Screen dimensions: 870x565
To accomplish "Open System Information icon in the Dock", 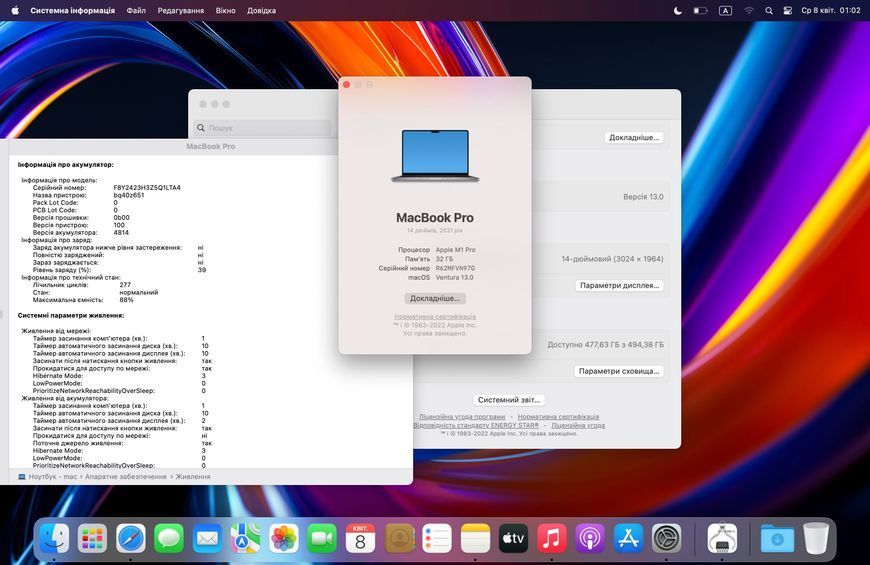I will [722, 538].
